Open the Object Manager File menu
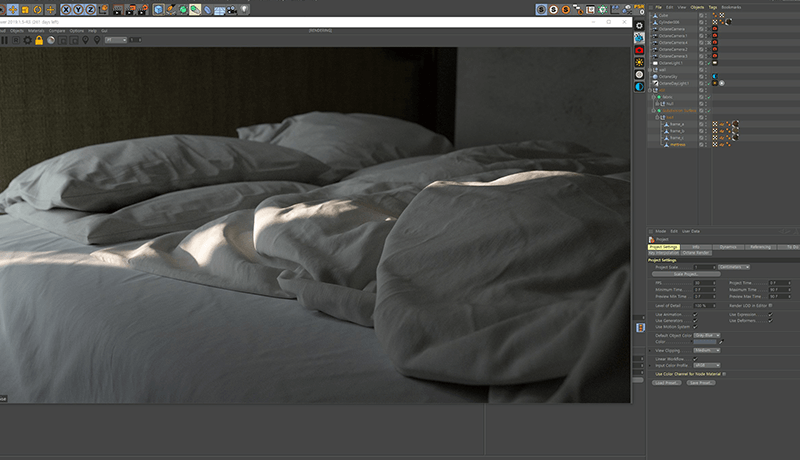The image size is (800, 460). [658, 7]
